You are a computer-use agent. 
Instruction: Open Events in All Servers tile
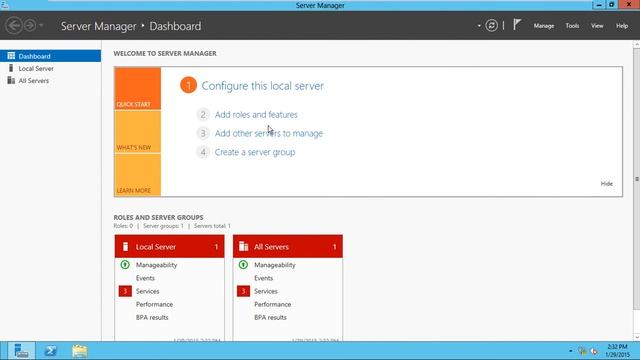point(264,278)
